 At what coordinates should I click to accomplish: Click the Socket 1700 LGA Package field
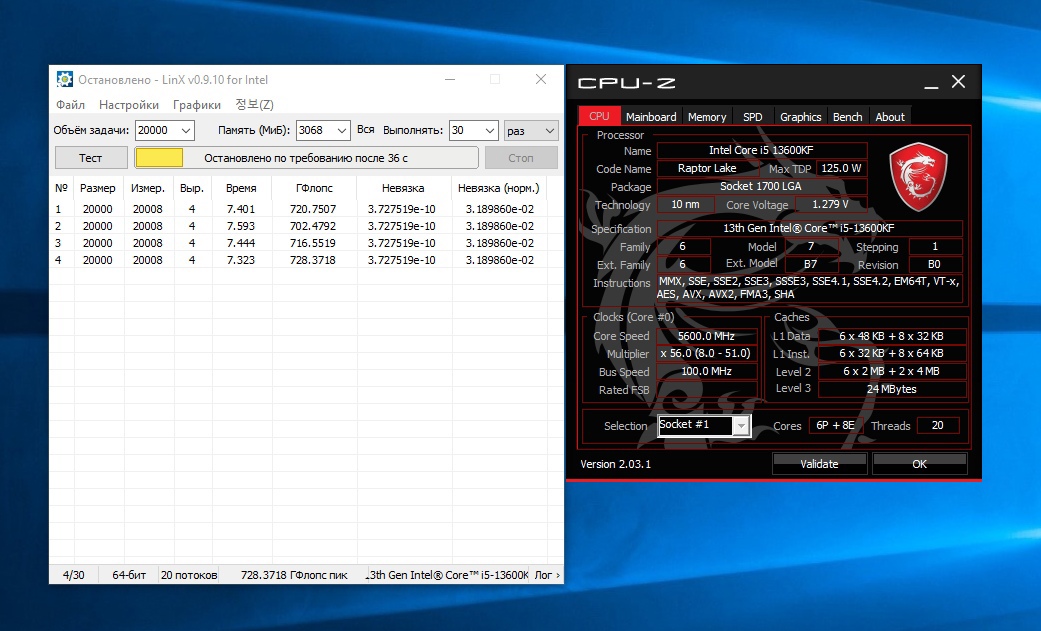[761, 186]
